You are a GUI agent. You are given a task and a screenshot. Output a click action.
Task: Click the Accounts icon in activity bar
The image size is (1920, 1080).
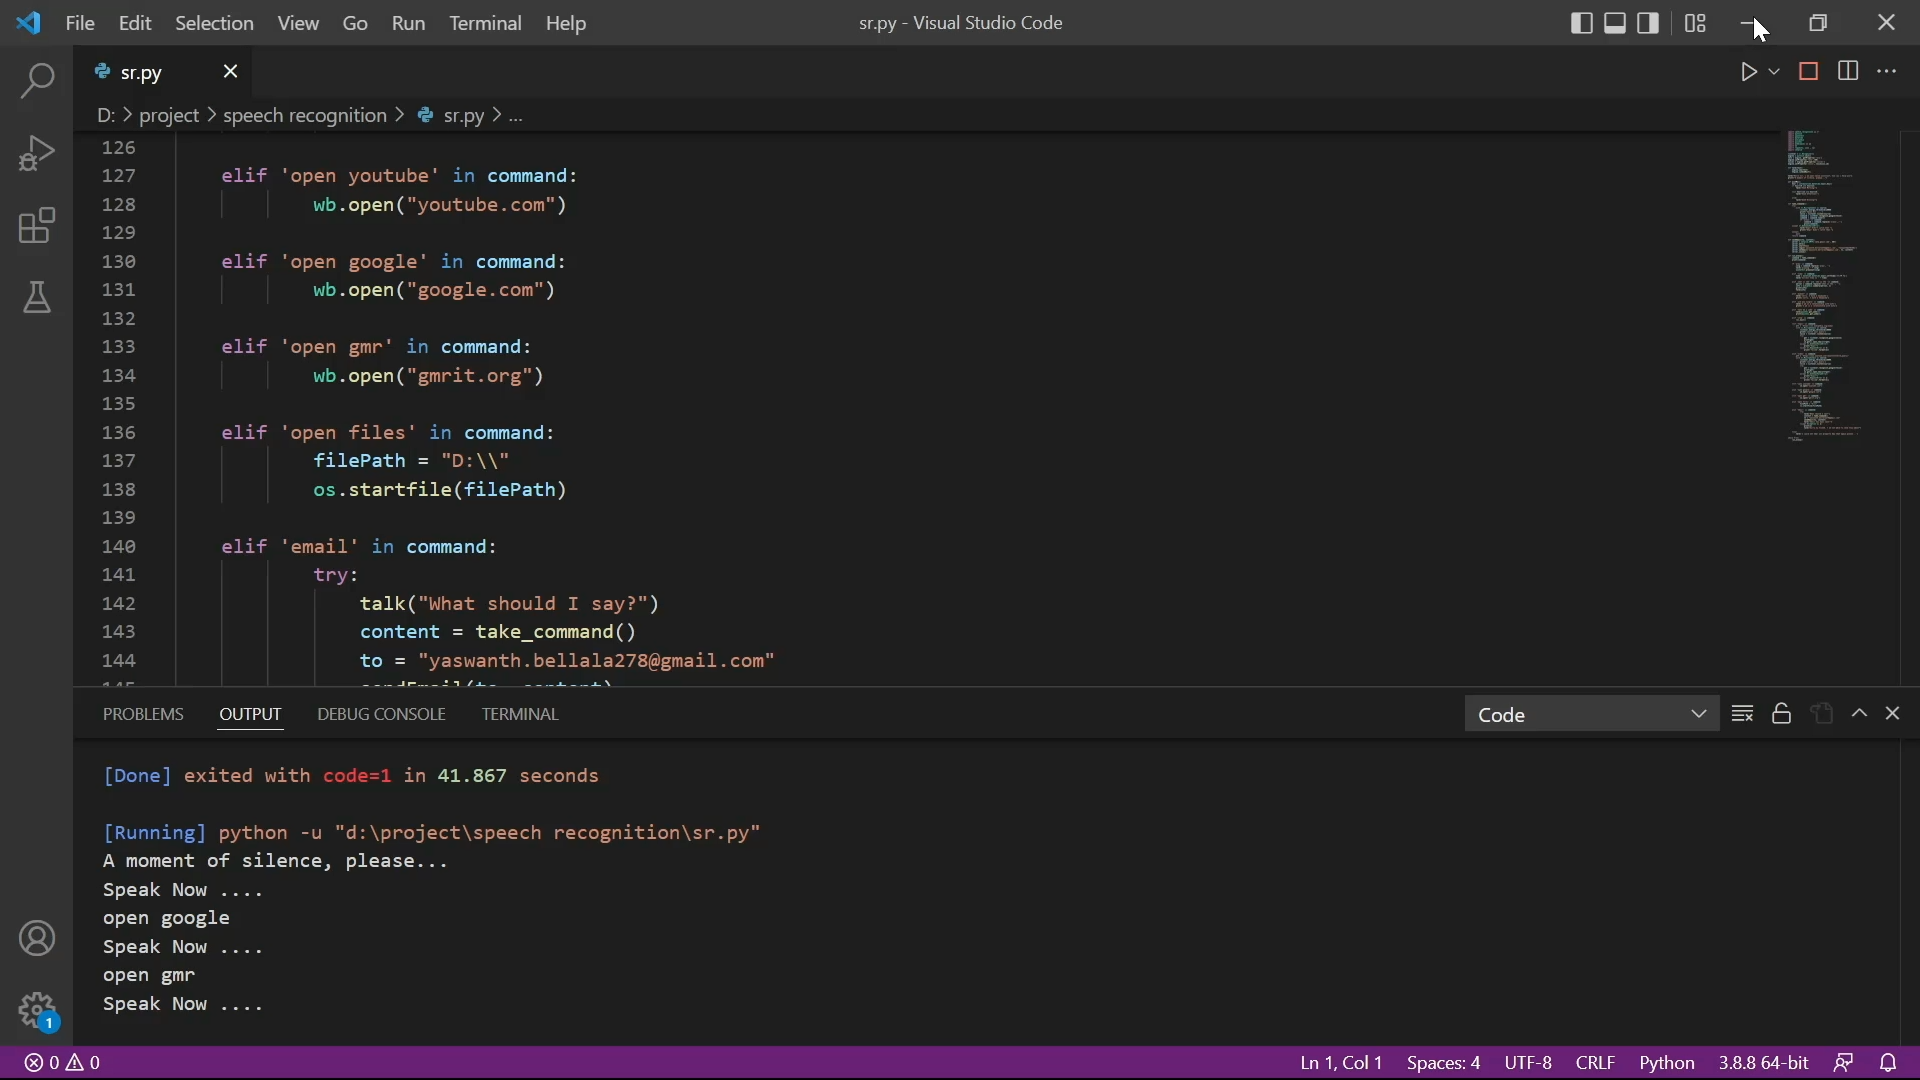pyautogui.click(x=37, y=939)
